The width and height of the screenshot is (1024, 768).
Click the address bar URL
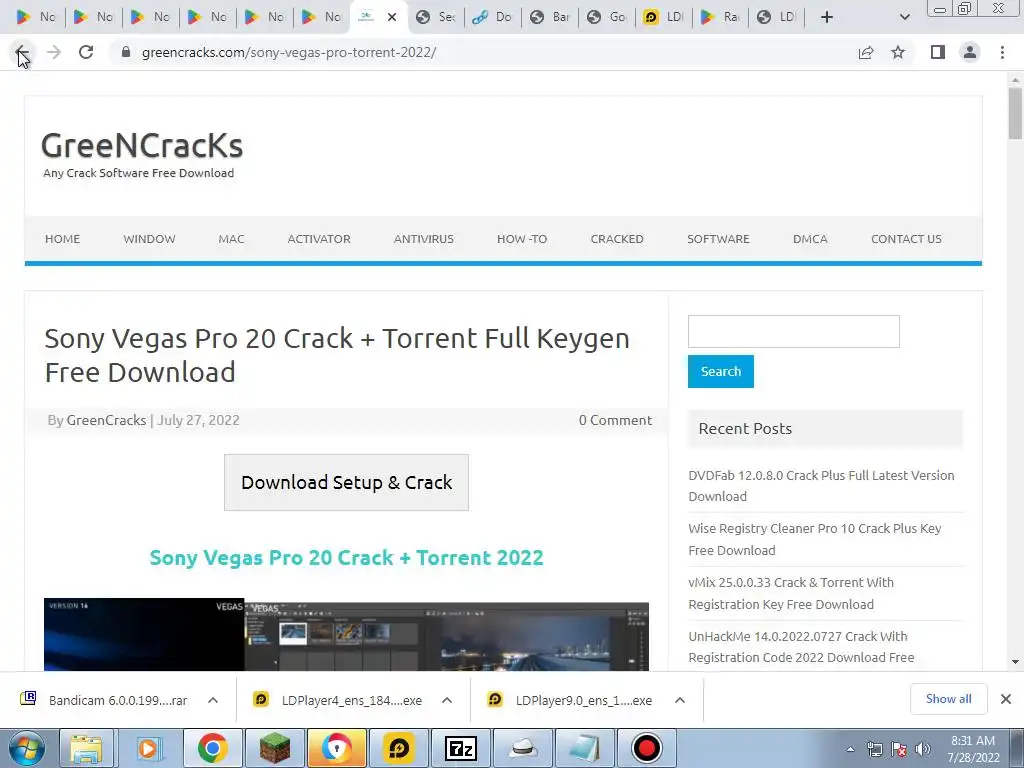[289, 52]
